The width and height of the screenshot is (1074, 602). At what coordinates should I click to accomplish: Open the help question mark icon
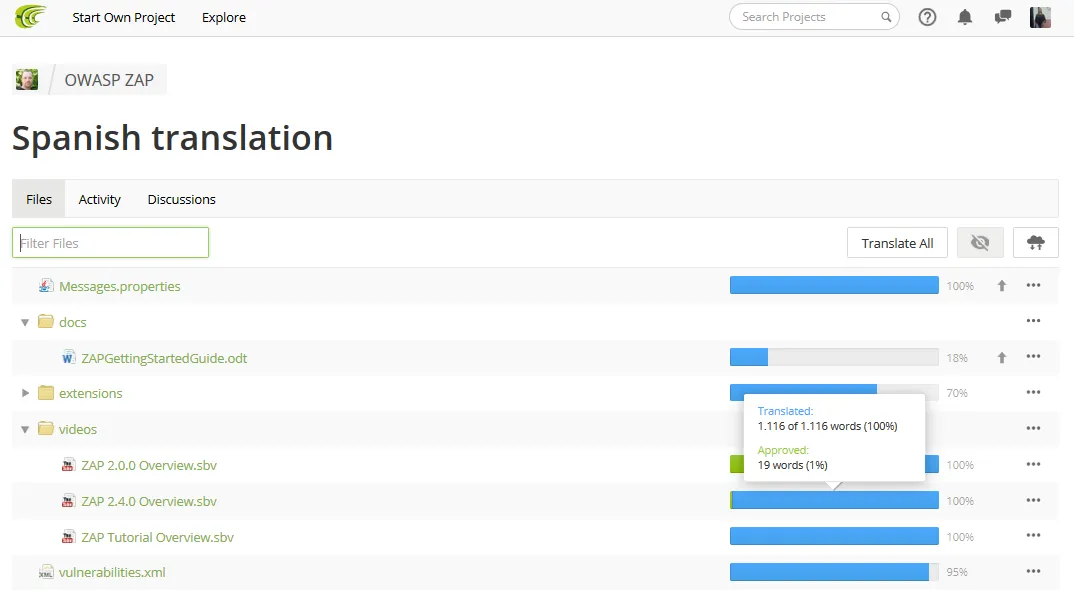coord(927,17)
